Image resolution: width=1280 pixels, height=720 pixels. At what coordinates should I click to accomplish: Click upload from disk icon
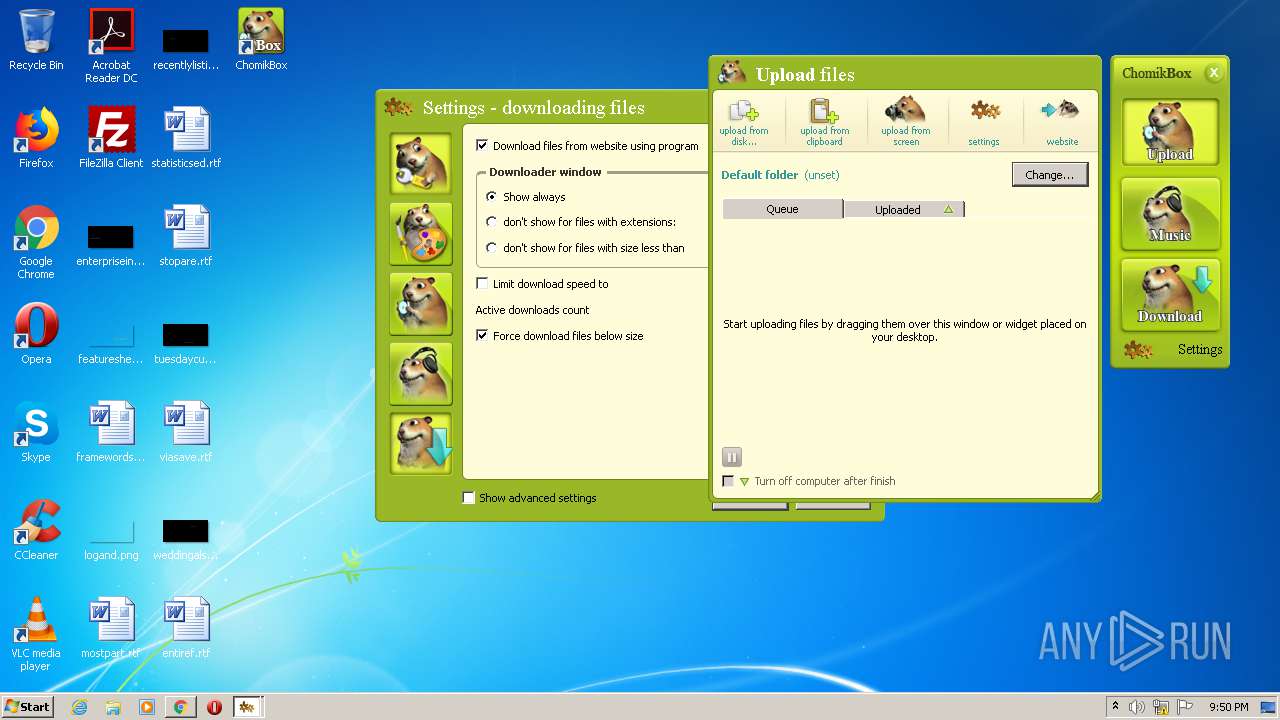pos(744,121)
